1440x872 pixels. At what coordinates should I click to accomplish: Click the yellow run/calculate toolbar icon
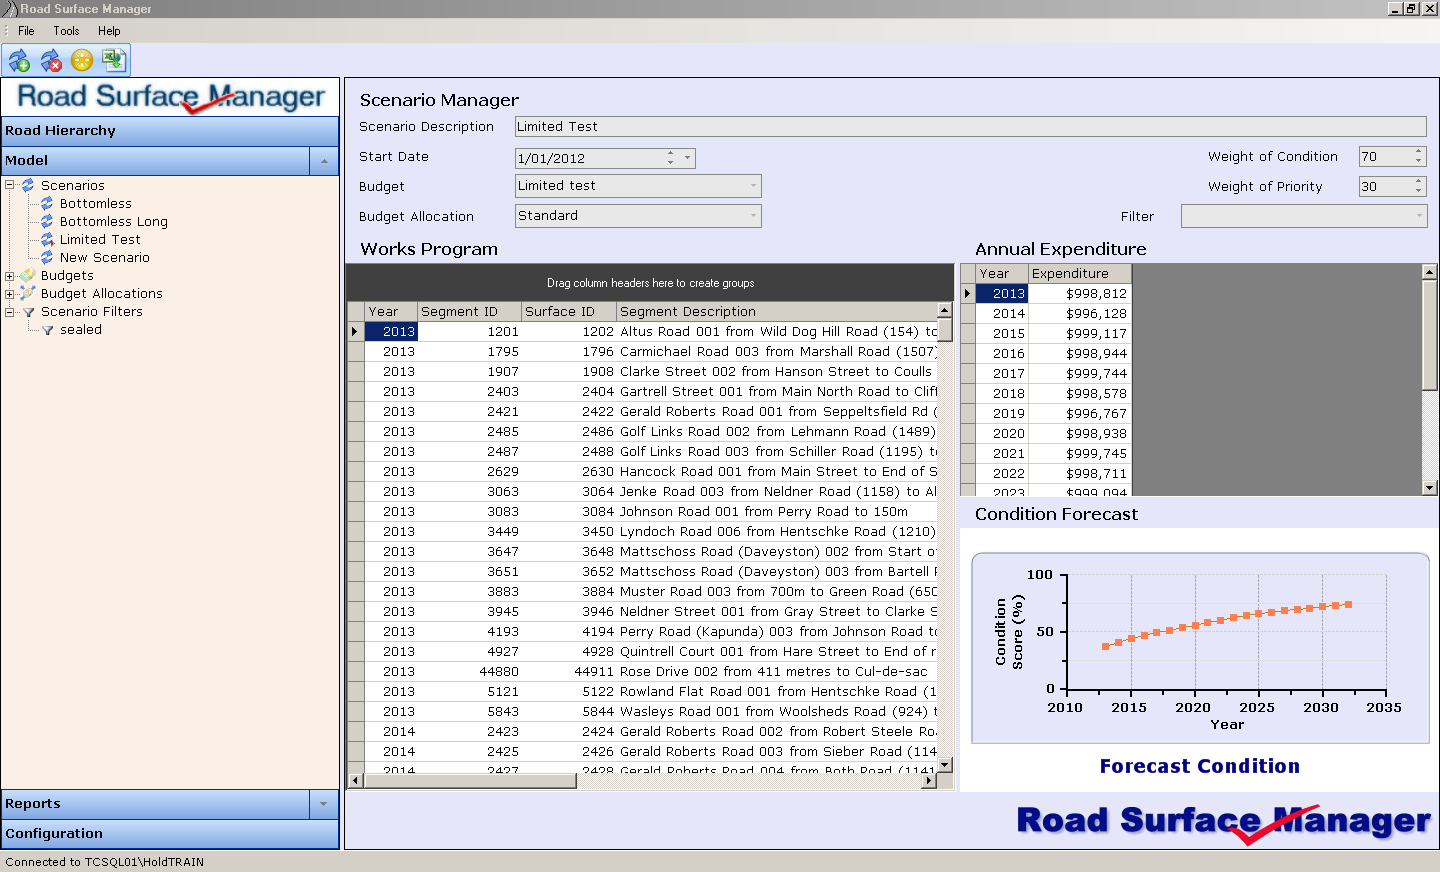82,61
